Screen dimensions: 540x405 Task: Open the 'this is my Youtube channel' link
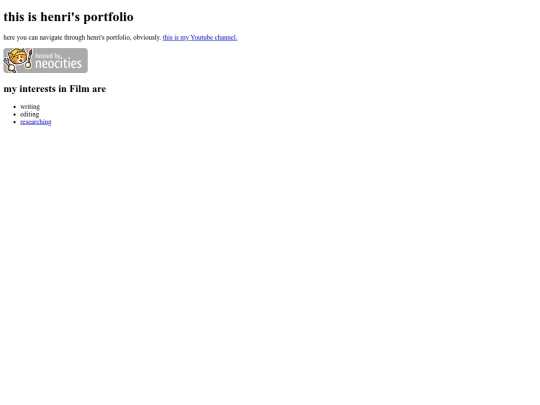tap(200, 37)
